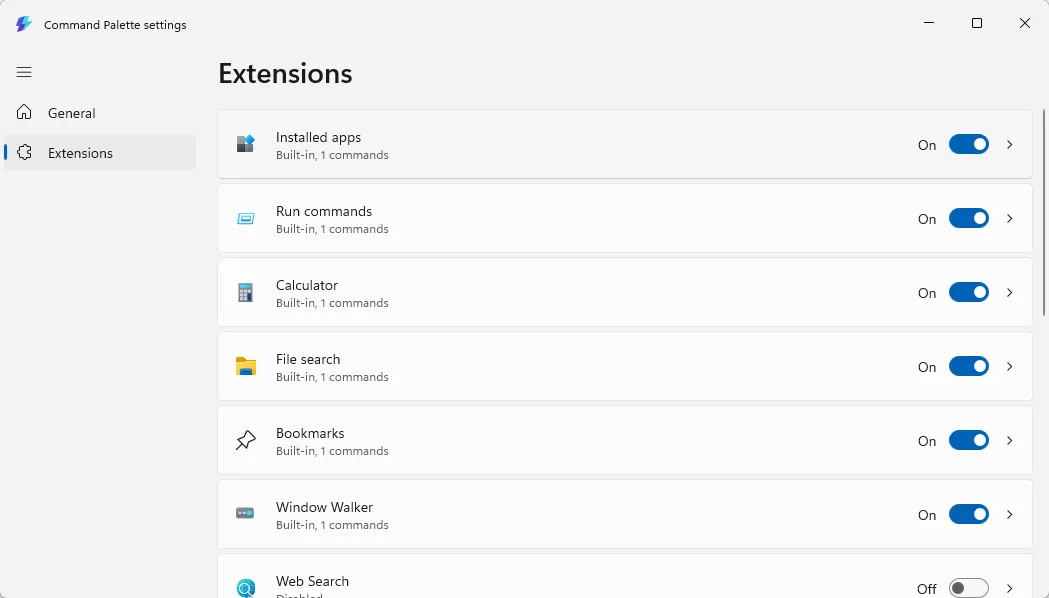Click the File search folder icon
This screenshot has width=1049, height=598.
pyautogui.click(x=246, y=367)
